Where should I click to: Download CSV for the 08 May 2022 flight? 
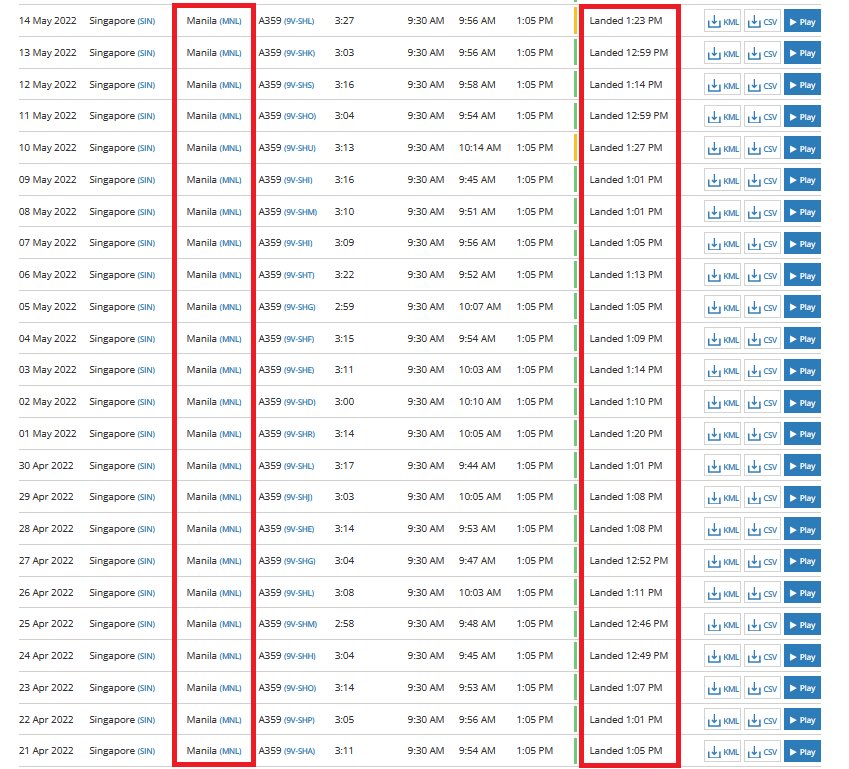pyautogui.click(x=762, y=212)
